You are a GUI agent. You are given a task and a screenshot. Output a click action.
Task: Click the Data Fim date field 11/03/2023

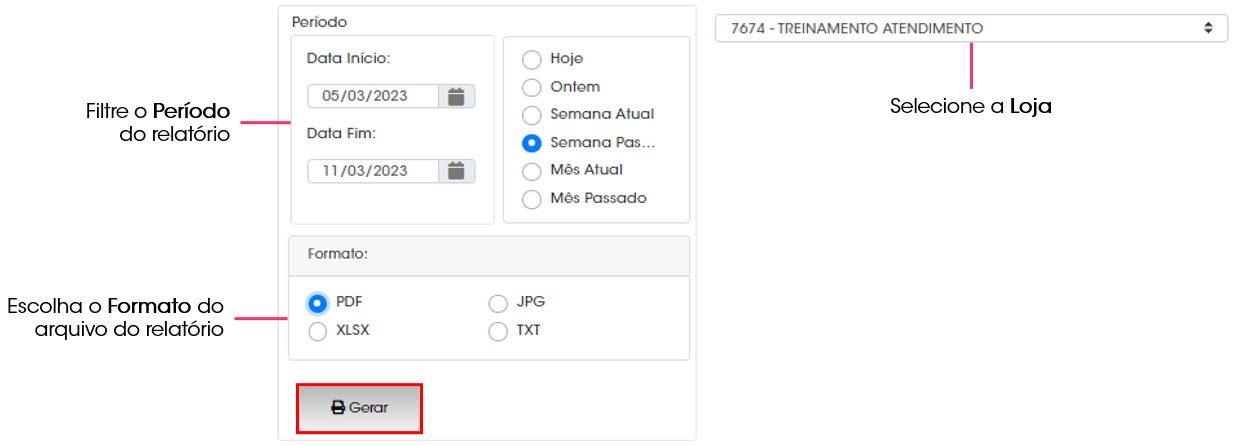373,171
